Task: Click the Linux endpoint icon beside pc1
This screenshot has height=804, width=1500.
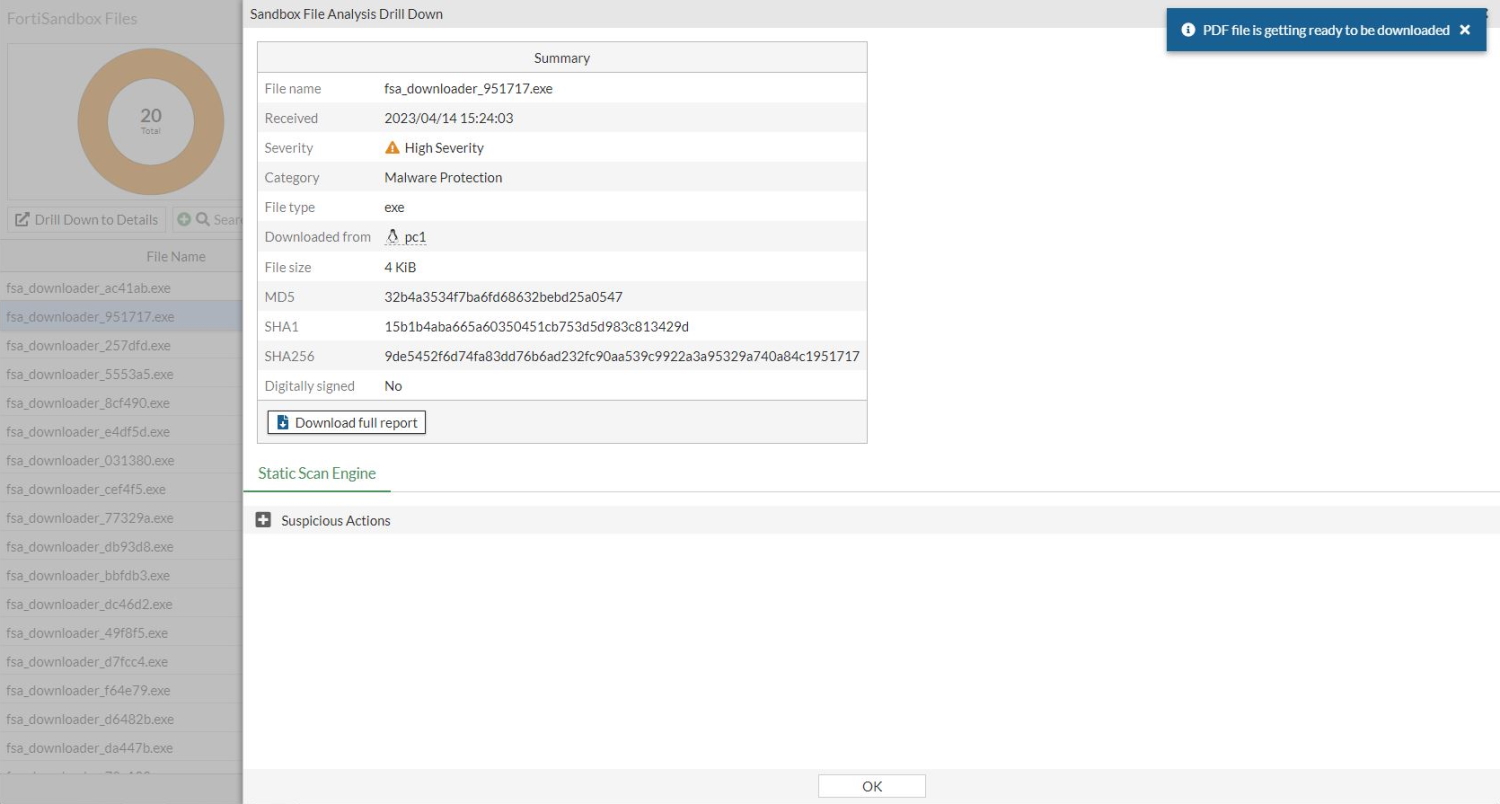Action: 391,236
